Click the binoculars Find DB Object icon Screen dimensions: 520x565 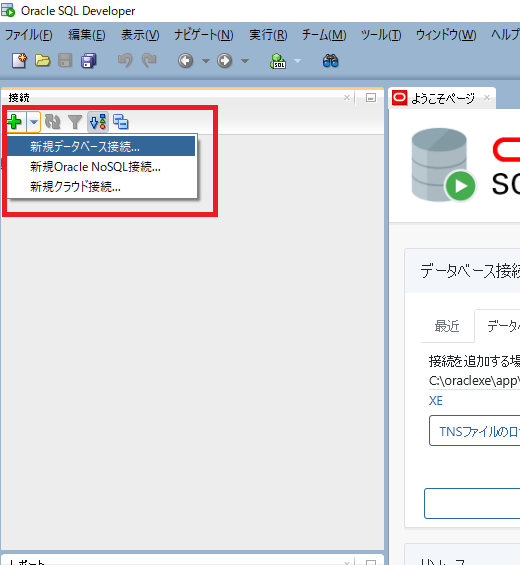click(x=330, y=61)
